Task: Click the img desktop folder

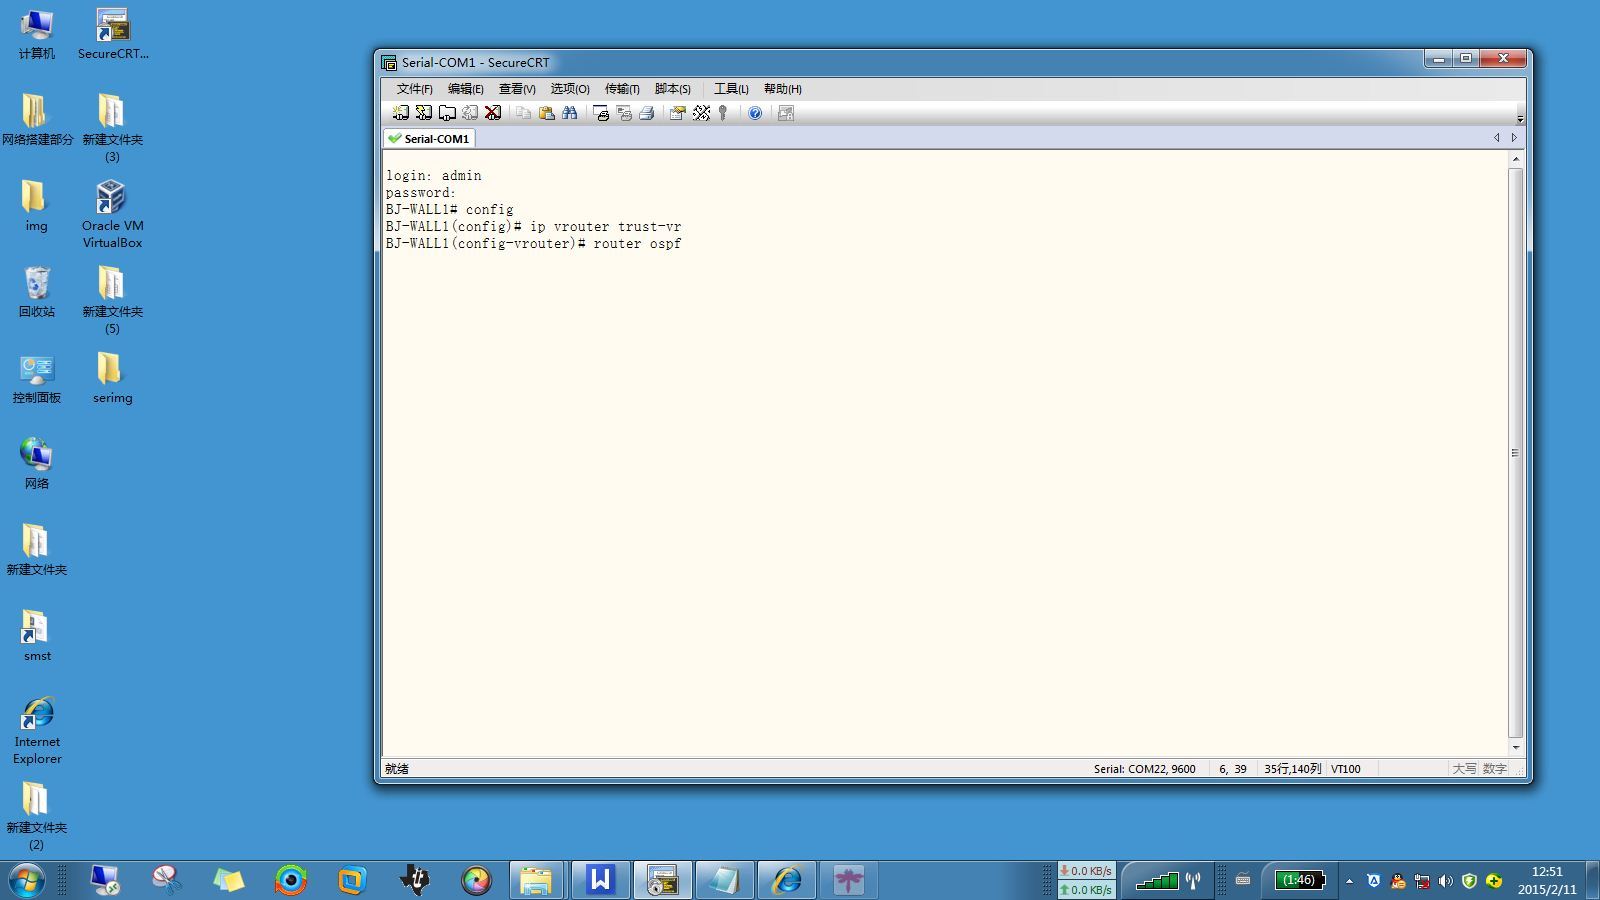Action: pyautogui.click(x=36, y=207)
